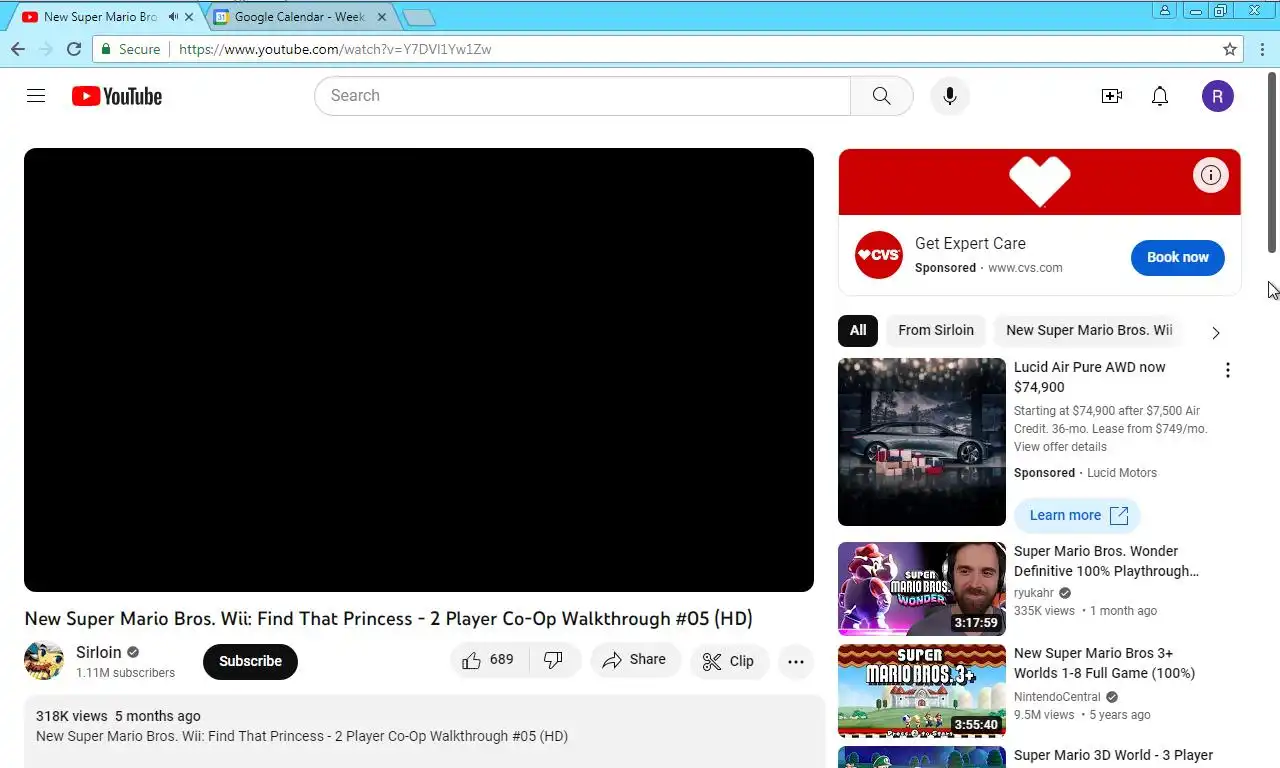Mute the YouTube tab audio icon

click(x=173, y=17)
